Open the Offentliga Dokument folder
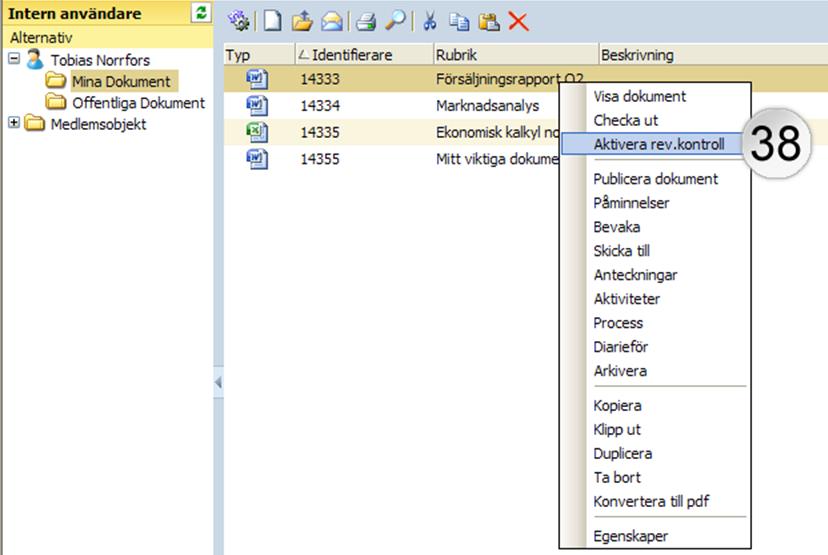The width and height of the screenshot is (828, 555). tap(138, 103)
